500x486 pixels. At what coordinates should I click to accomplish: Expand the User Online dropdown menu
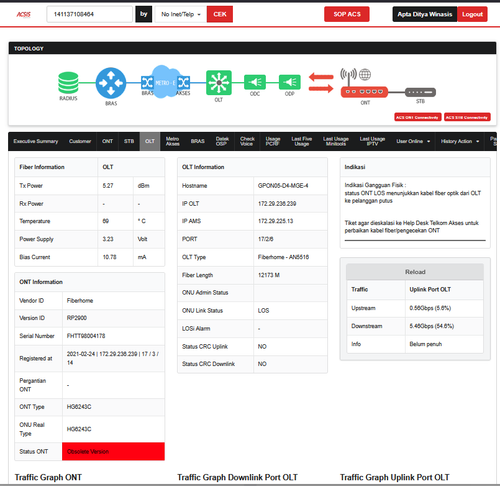tap(413, 141)
